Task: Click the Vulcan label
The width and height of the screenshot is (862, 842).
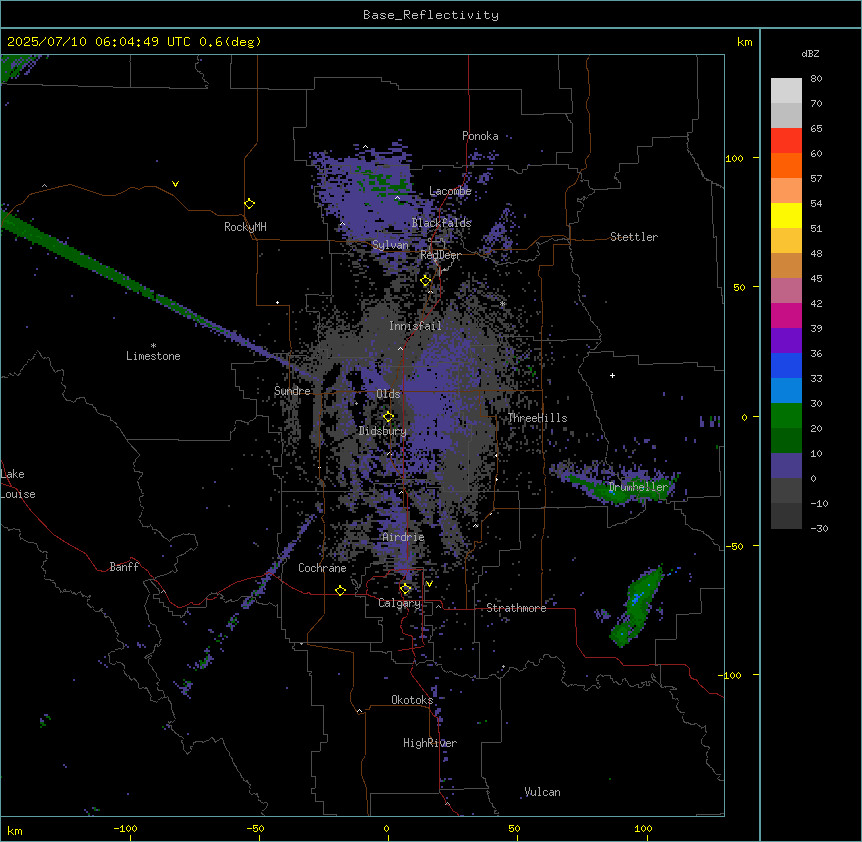Action: (542, 792)
